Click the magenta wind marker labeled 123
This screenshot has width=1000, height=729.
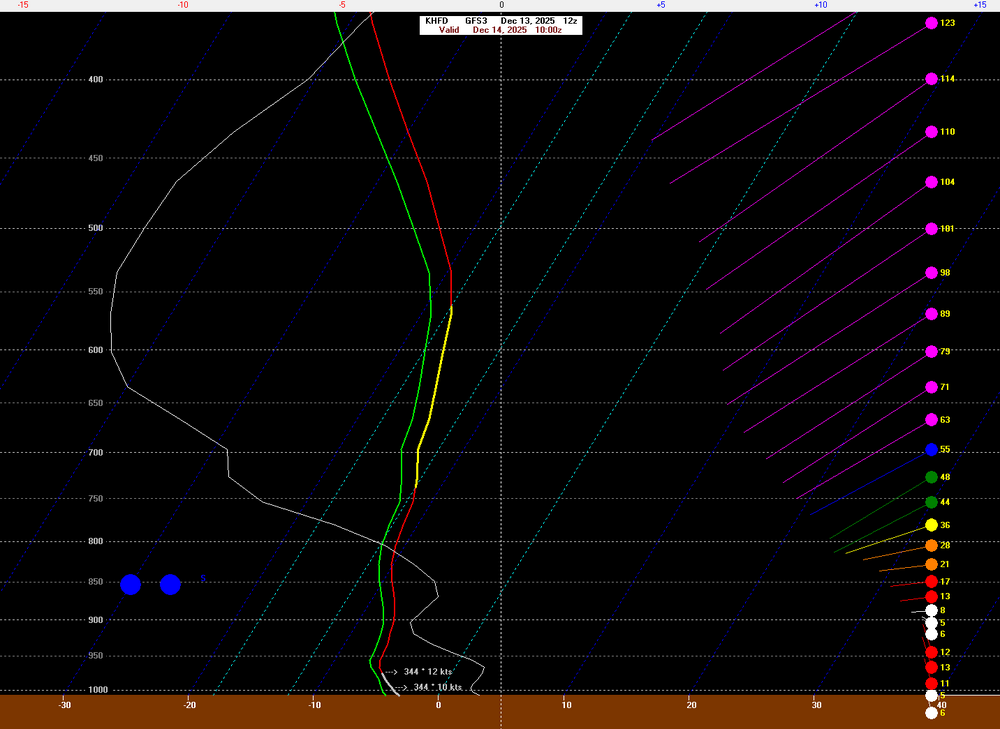point(931,23)
